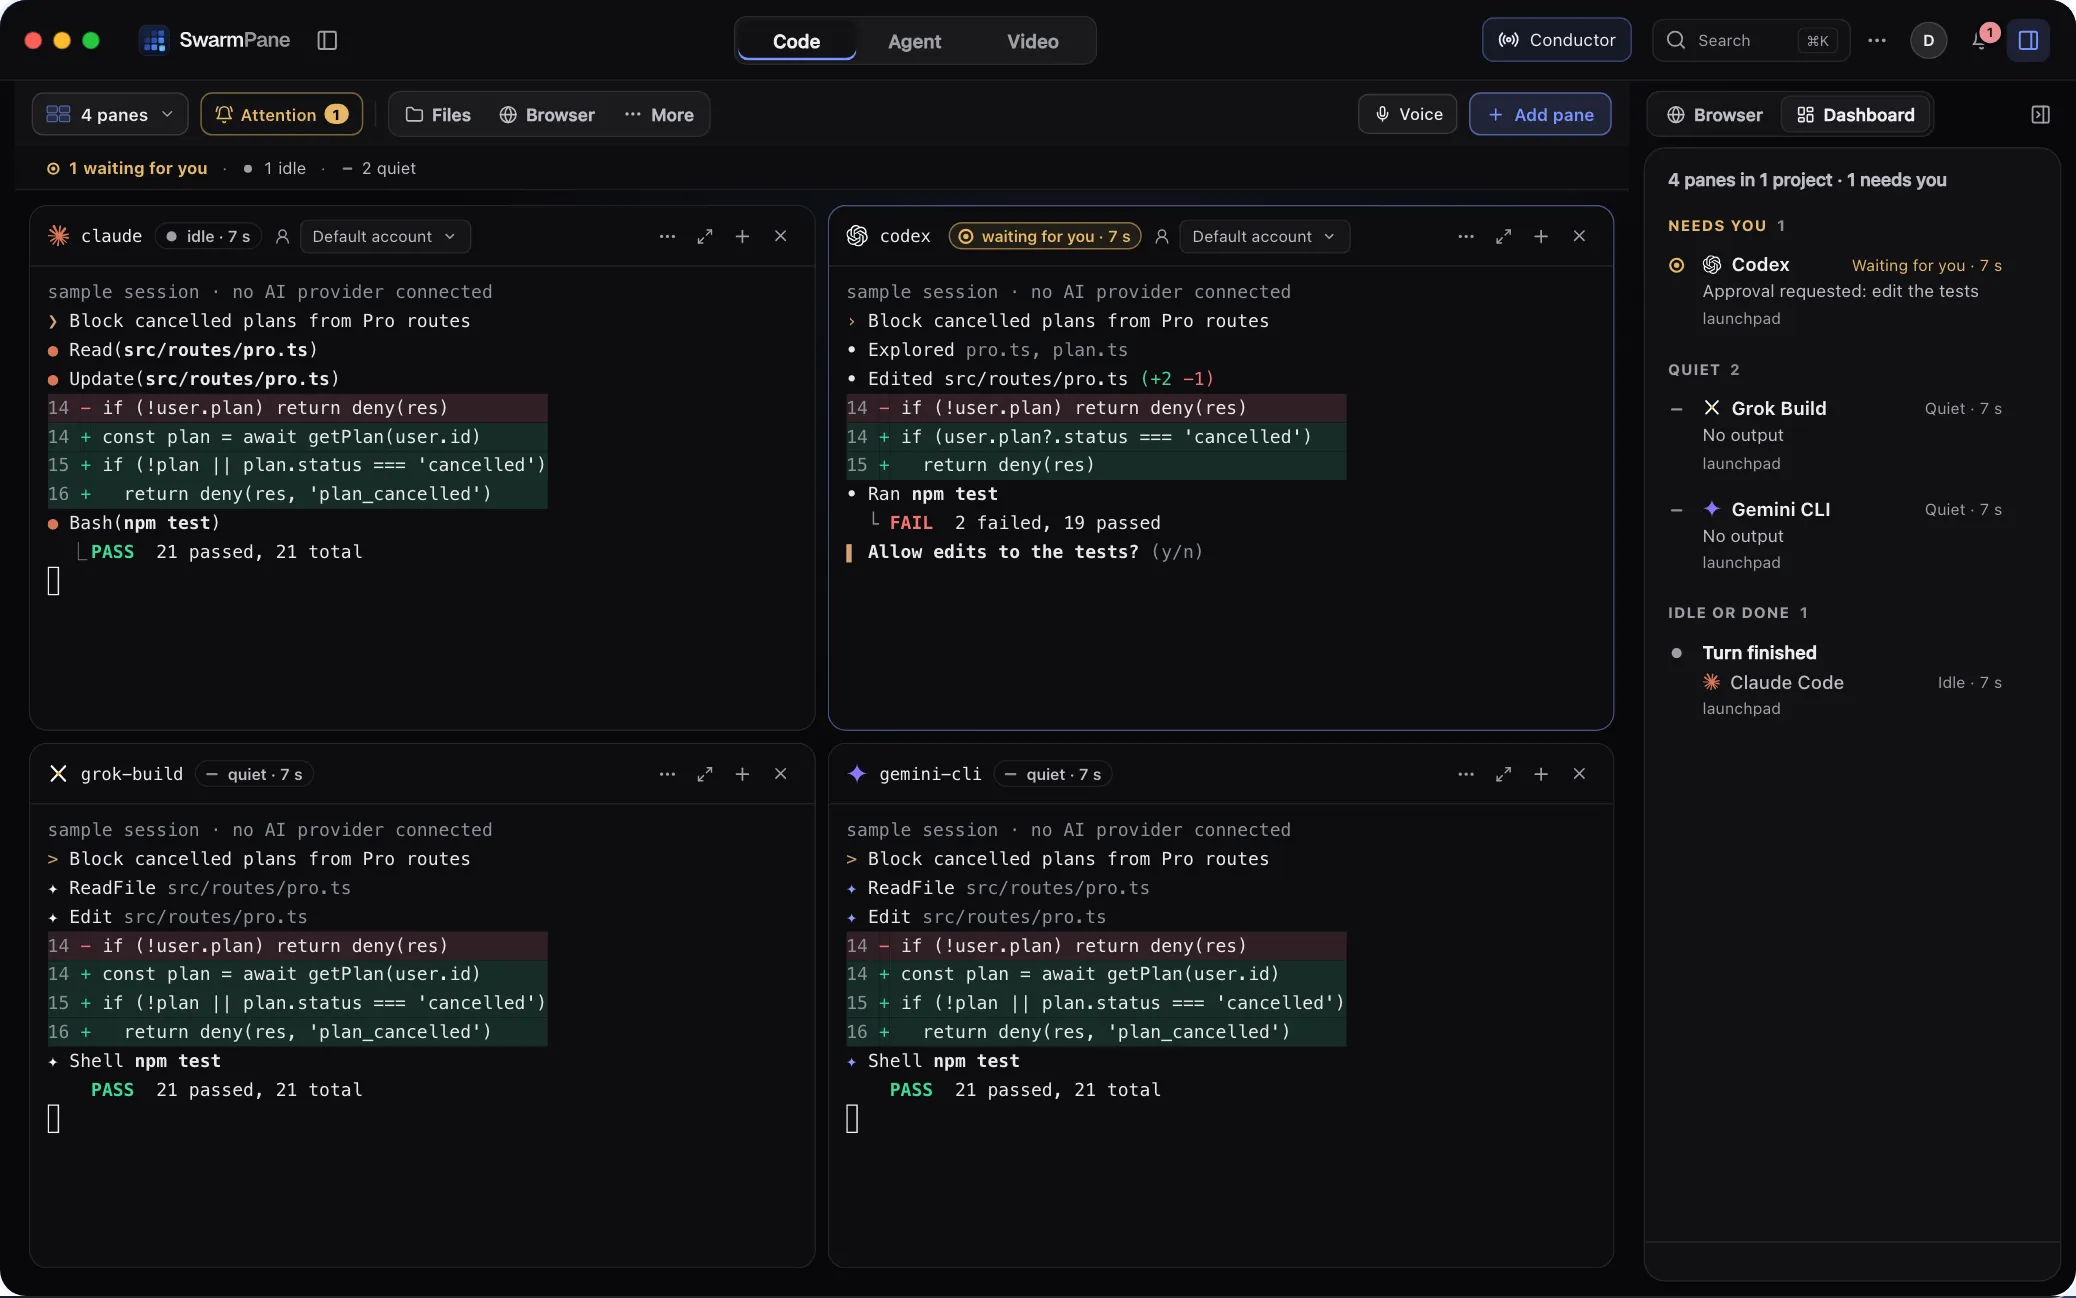Switch right panel to Dashboard tab
Image resolution: width=2076 pixels, height=1298 pixels.
pos(1855,114)
